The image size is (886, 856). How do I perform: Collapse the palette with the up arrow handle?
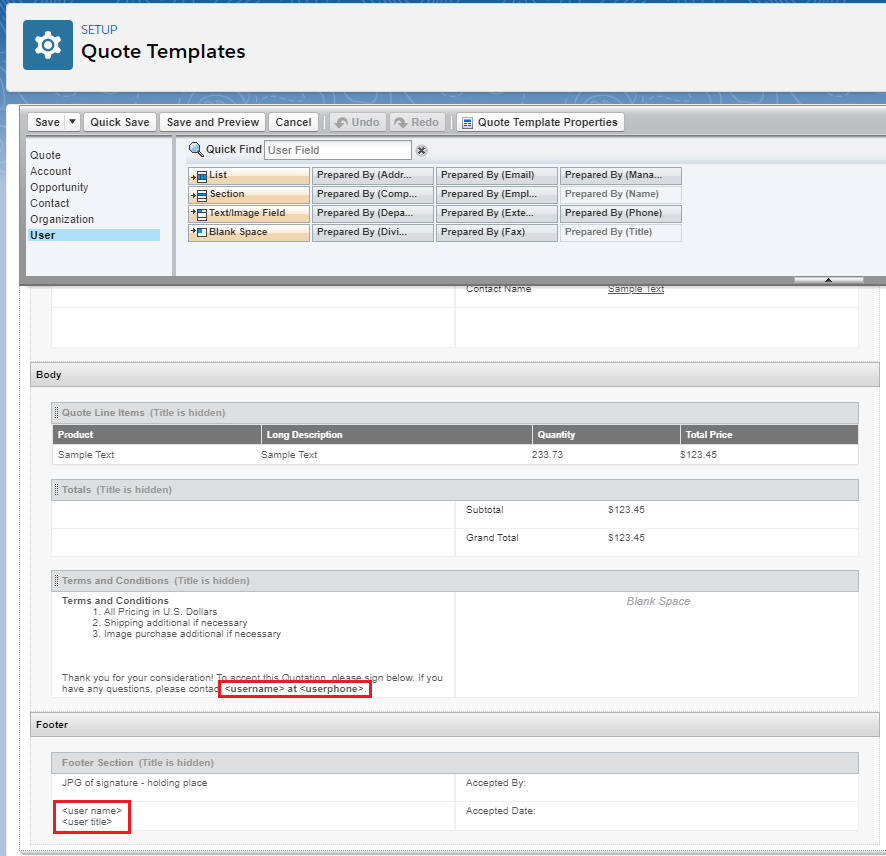pos(828,280)
